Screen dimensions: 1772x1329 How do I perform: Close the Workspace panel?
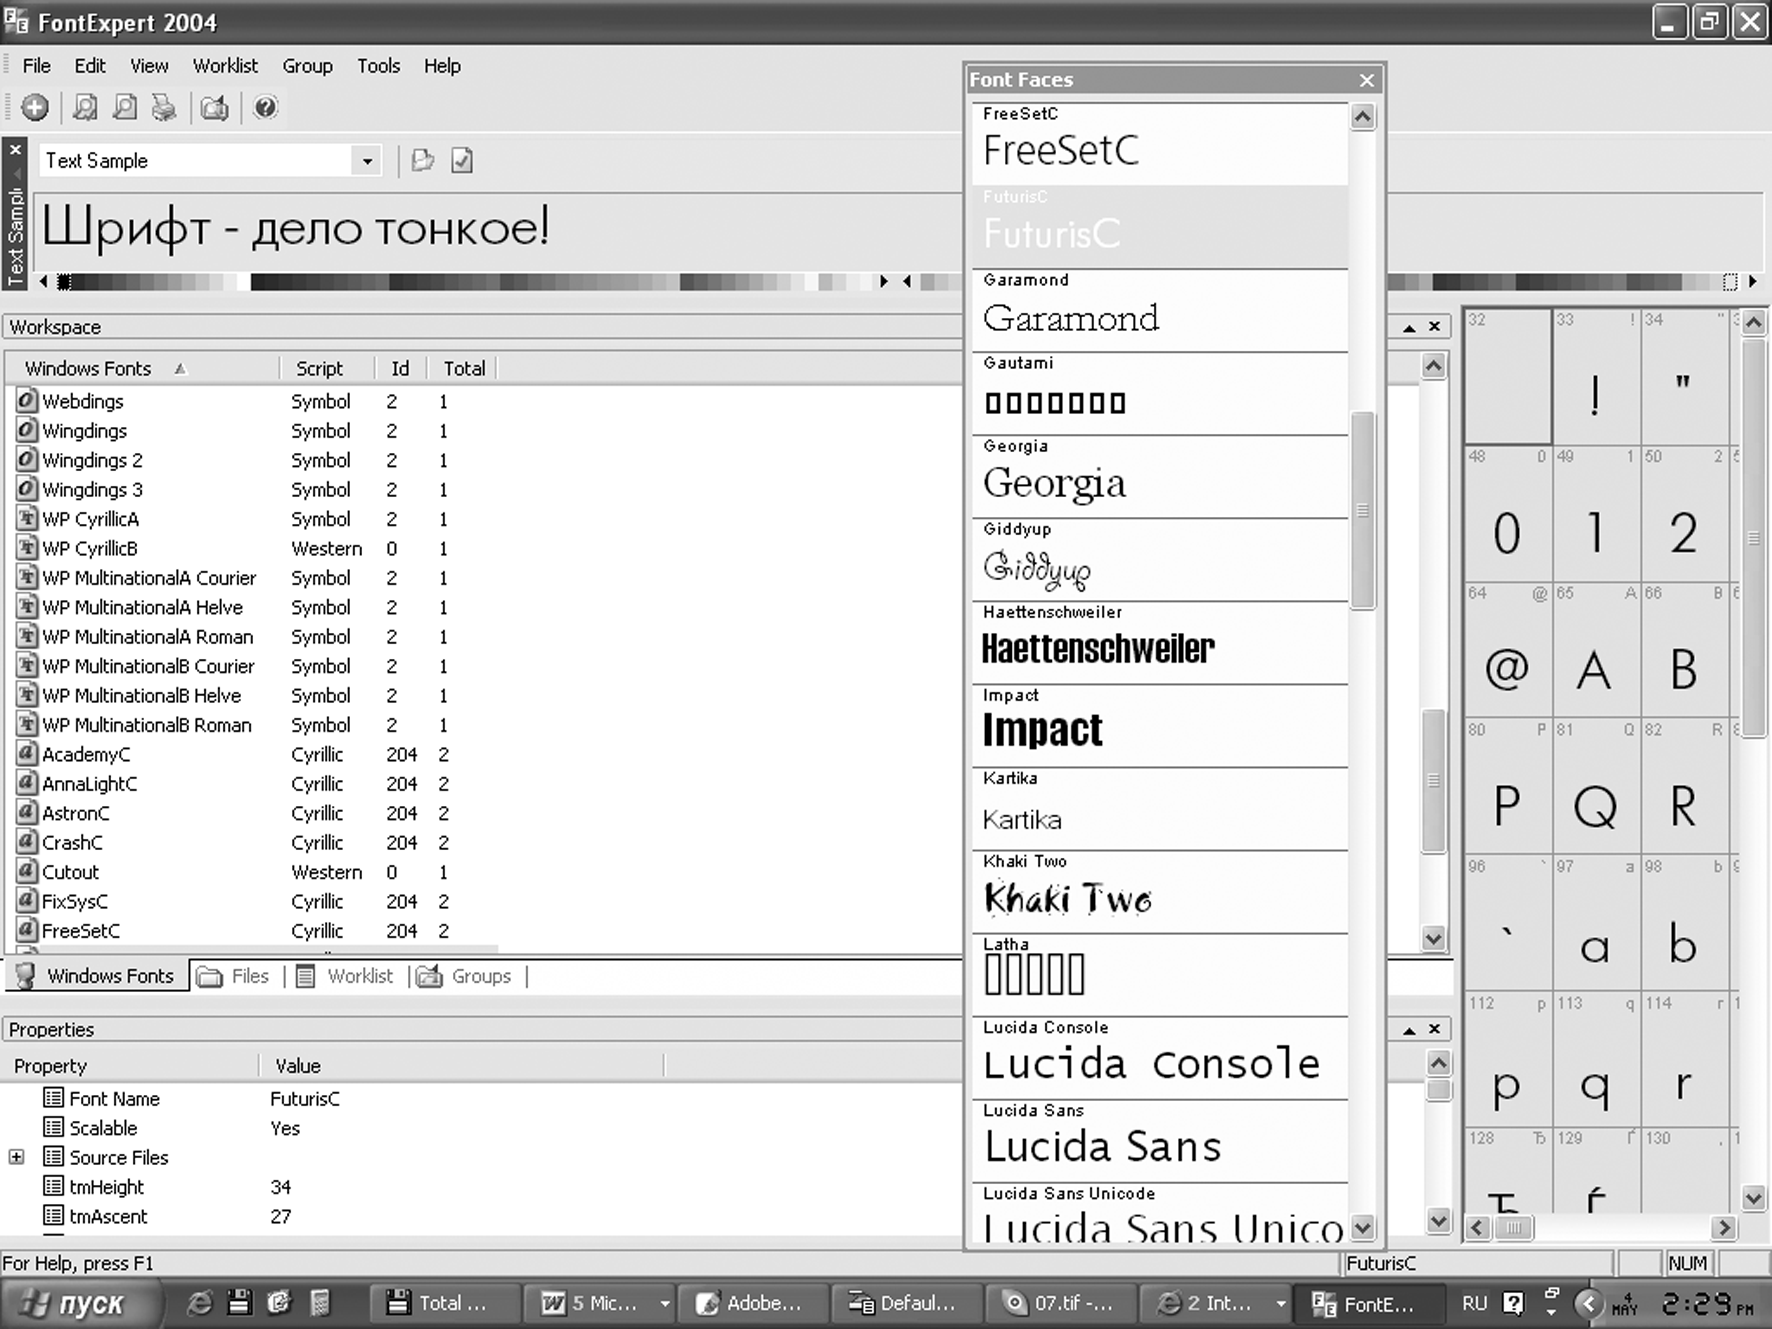coord(1434,327)
